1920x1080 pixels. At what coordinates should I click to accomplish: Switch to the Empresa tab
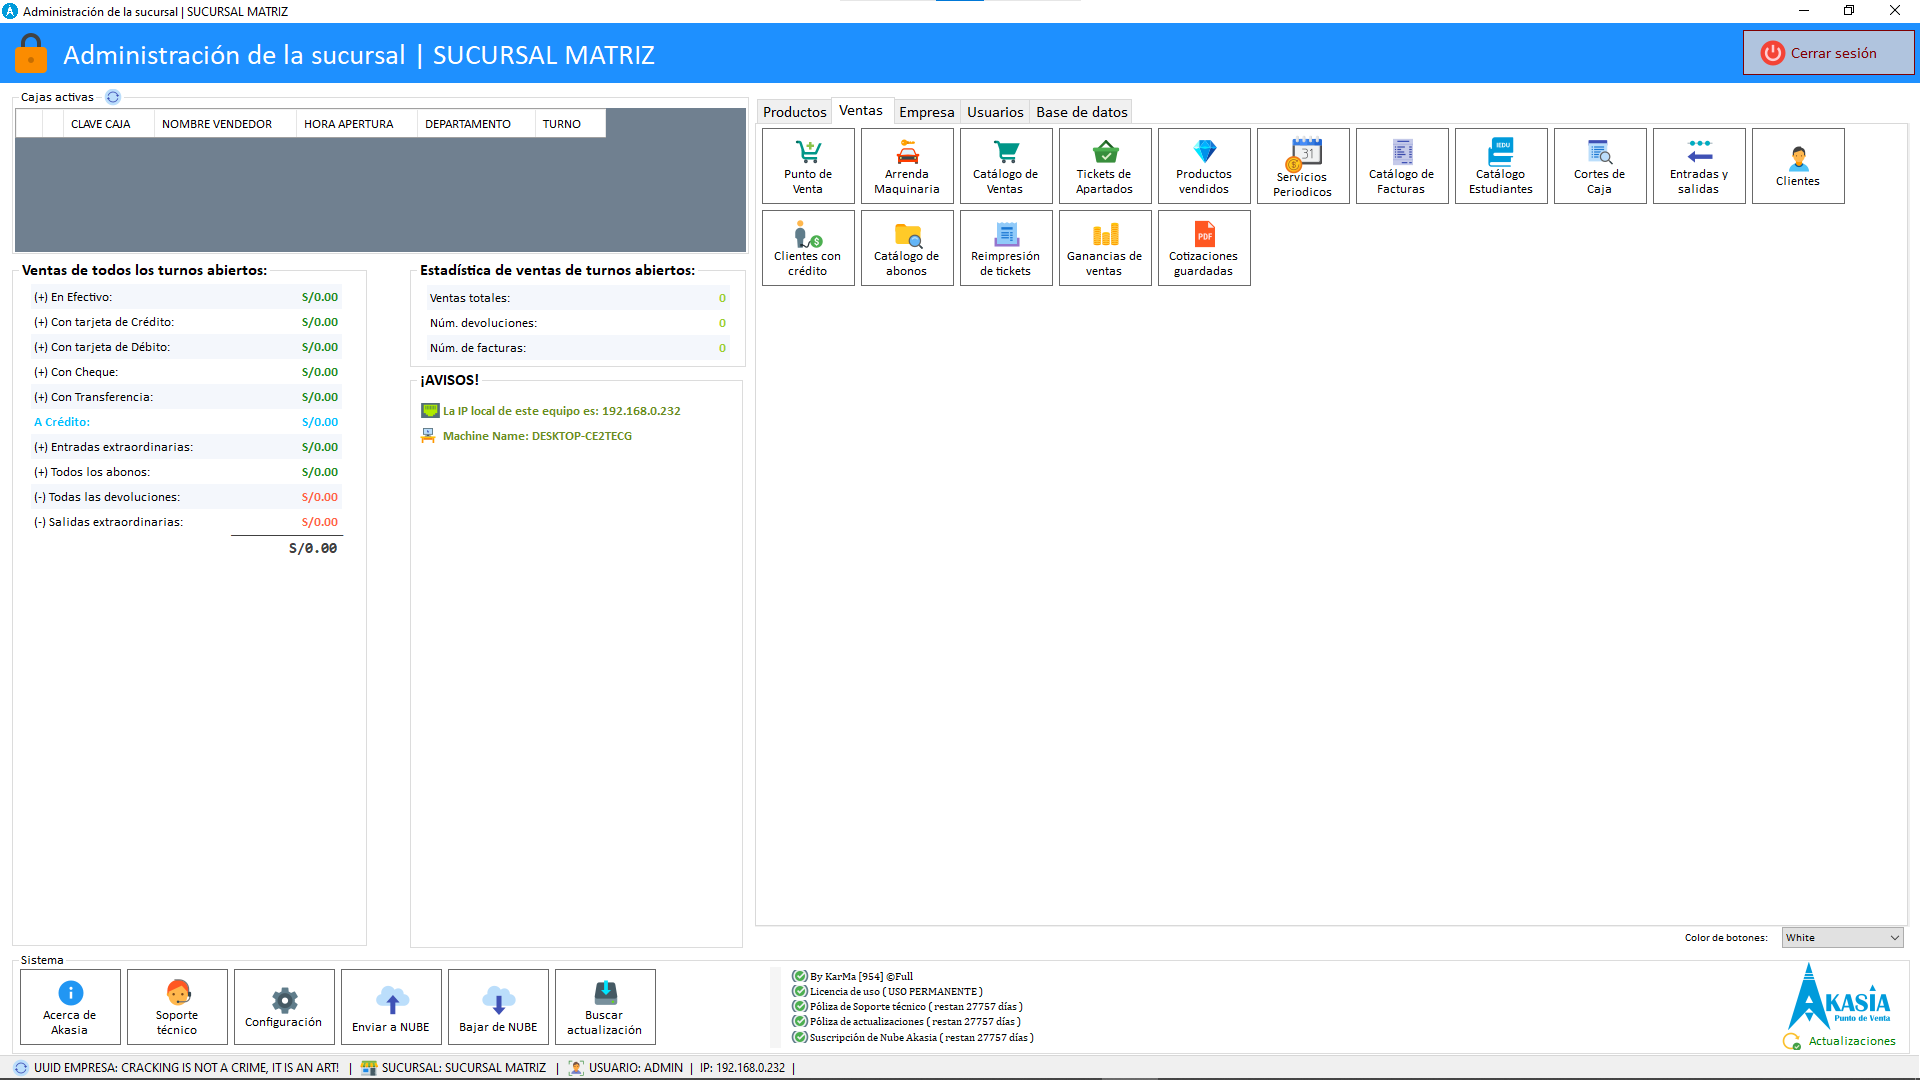(927, 112)
